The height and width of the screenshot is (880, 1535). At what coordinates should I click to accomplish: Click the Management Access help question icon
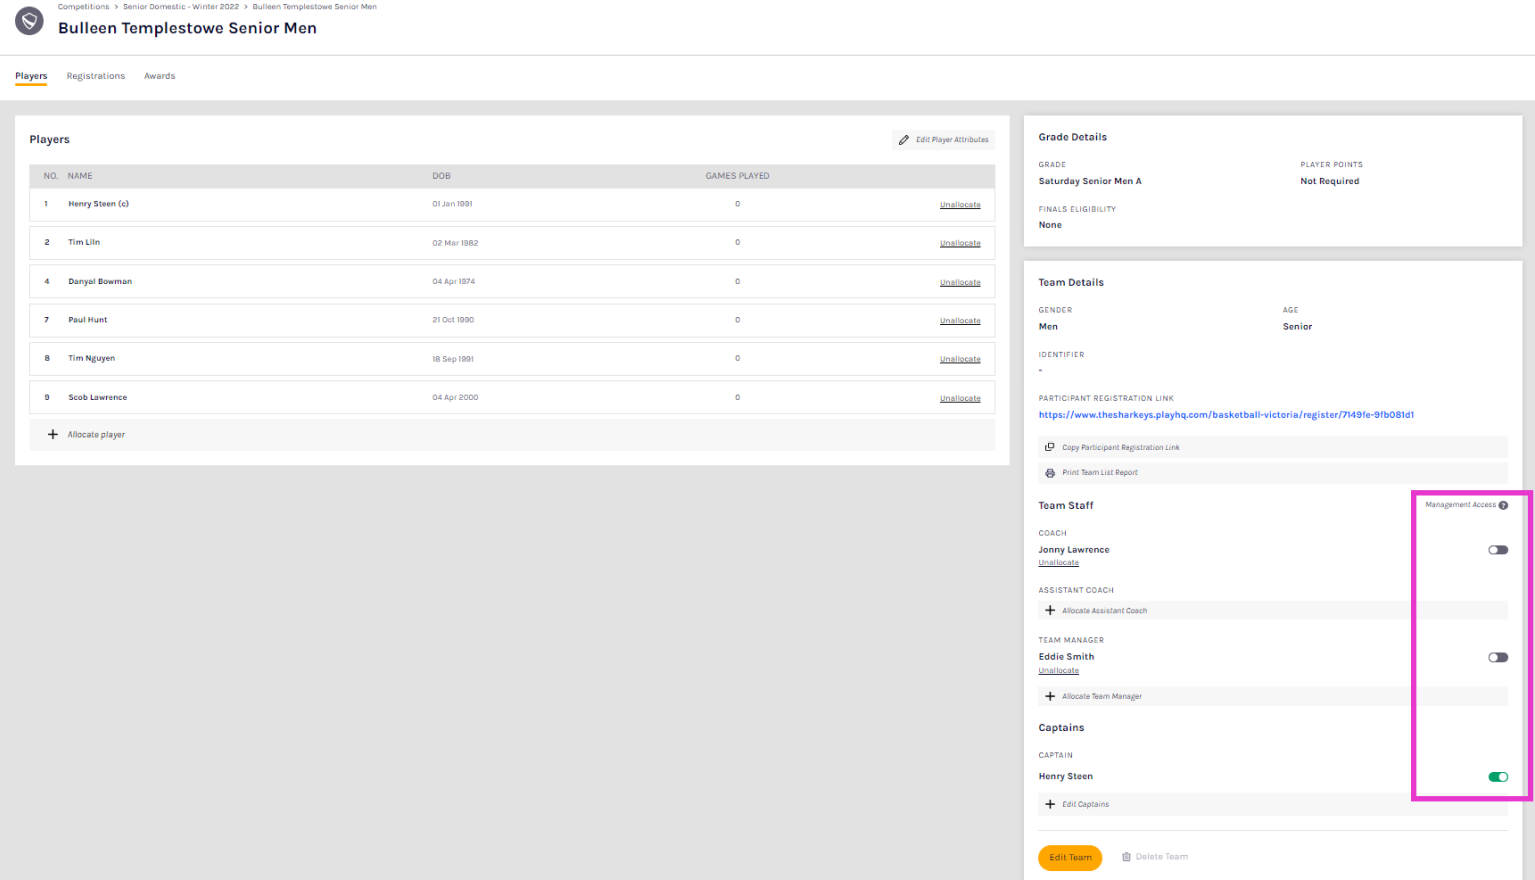point(1503,505)
